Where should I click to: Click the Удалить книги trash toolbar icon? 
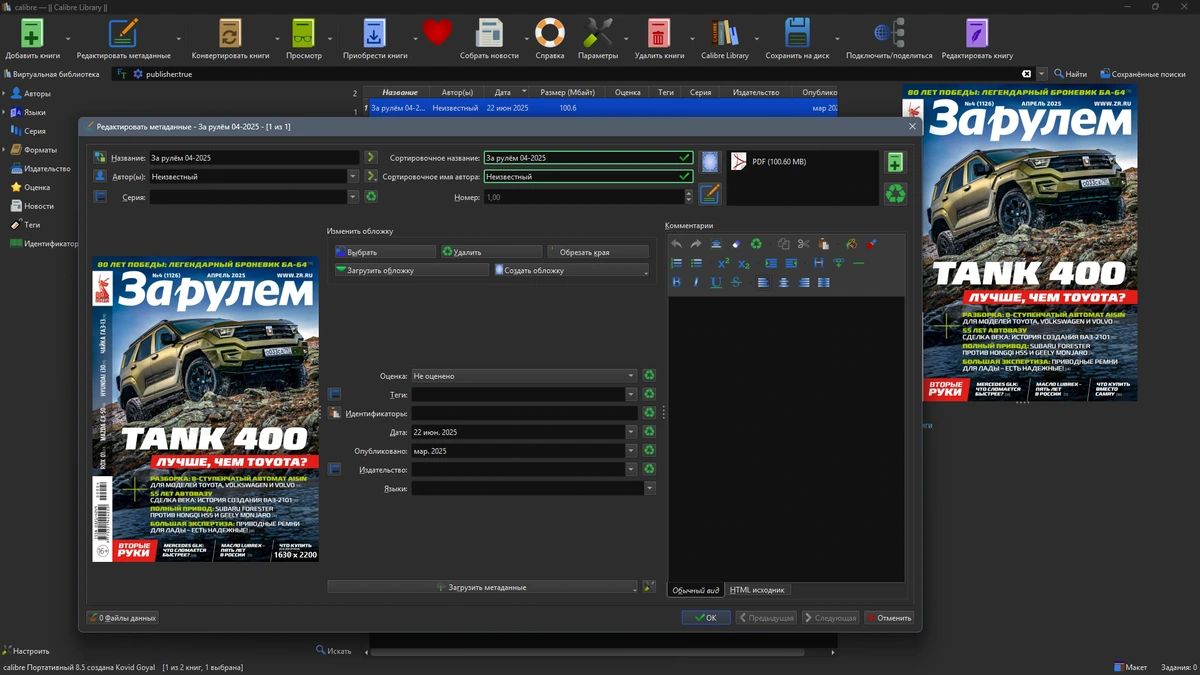658,33
